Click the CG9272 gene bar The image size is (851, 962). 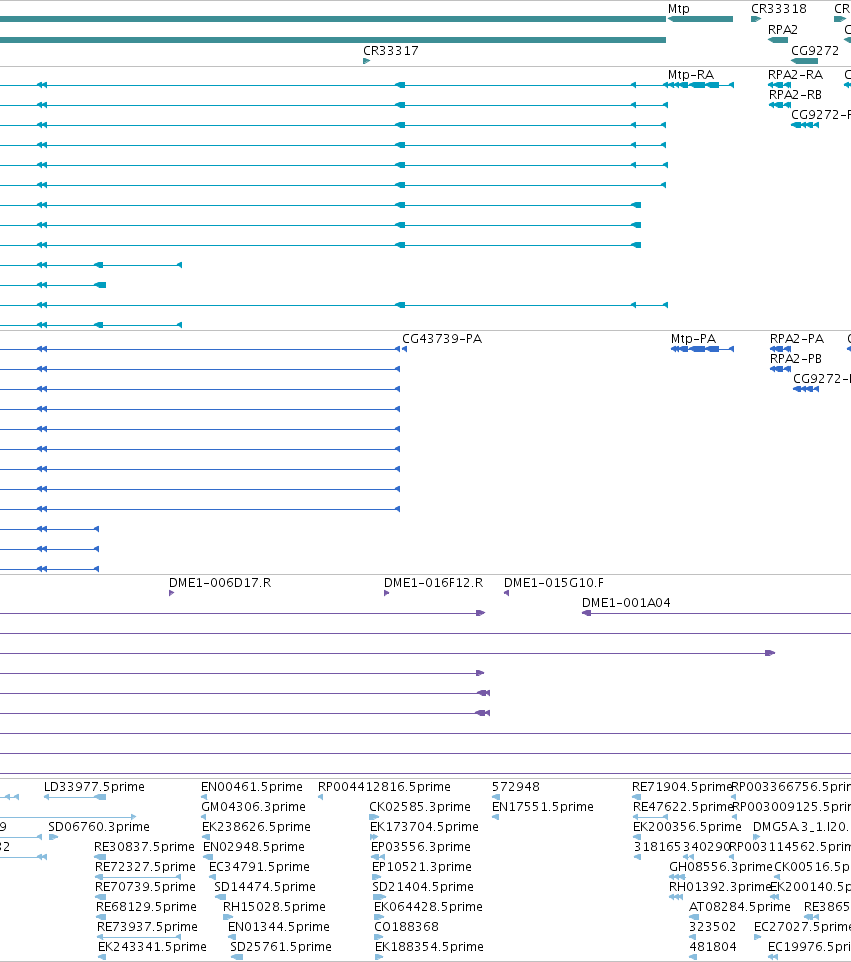coord(804,61)
